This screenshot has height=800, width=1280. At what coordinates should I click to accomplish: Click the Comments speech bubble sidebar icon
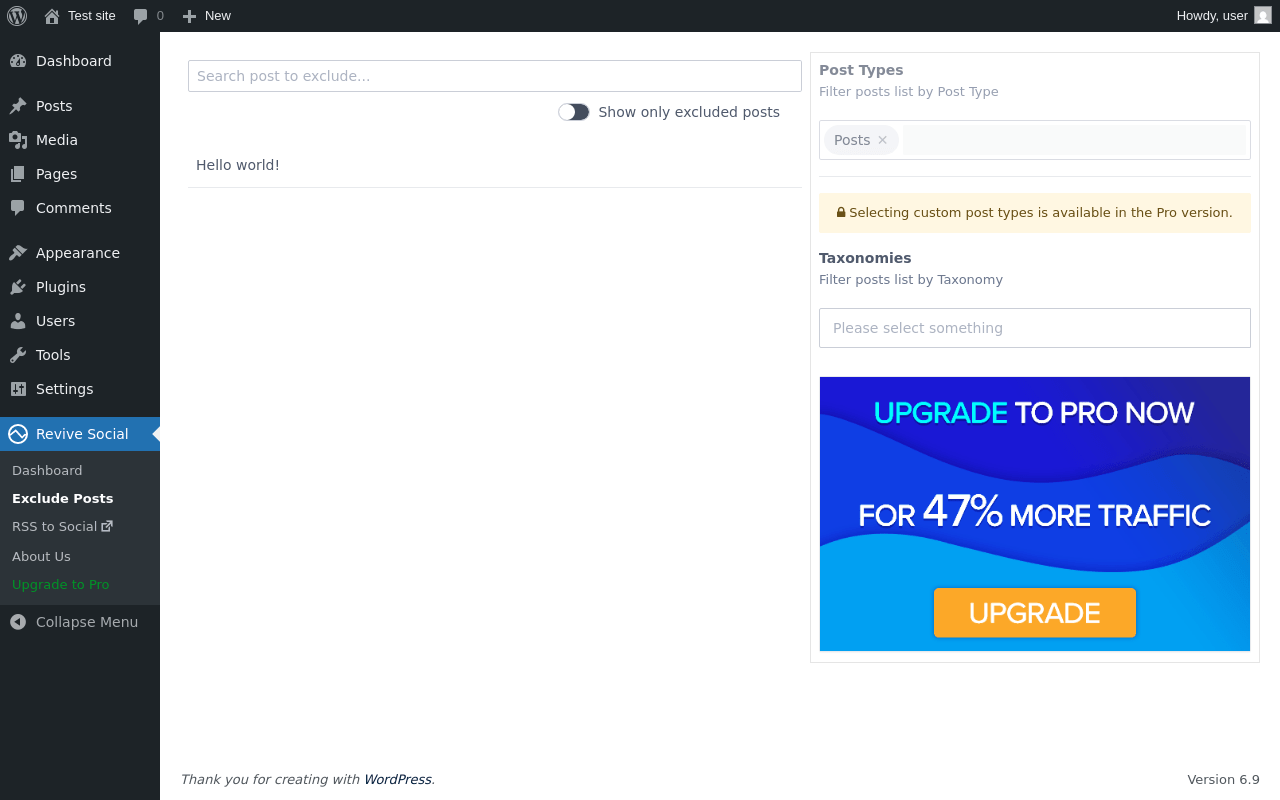click(18, 208)
